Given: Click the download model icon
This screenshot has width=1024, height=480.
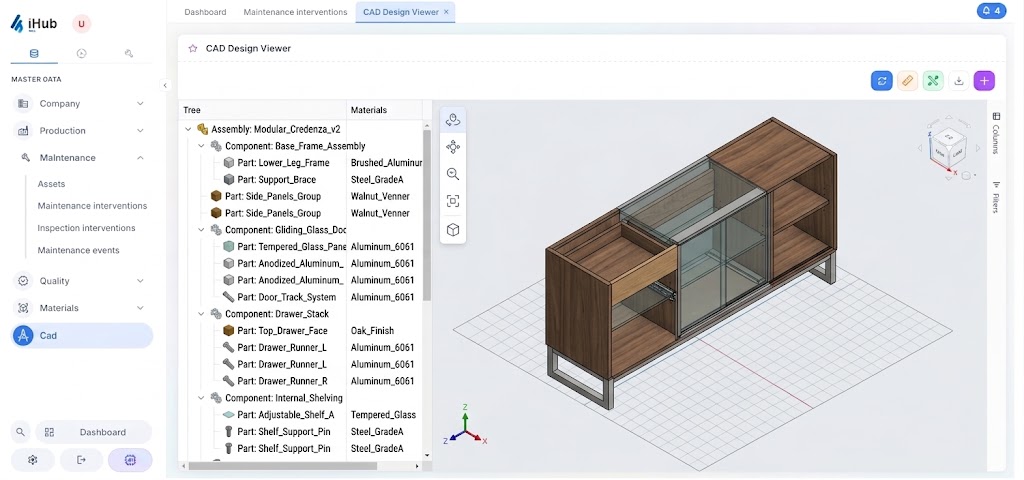Looking at the screenshot, I should tap(959, 81).
